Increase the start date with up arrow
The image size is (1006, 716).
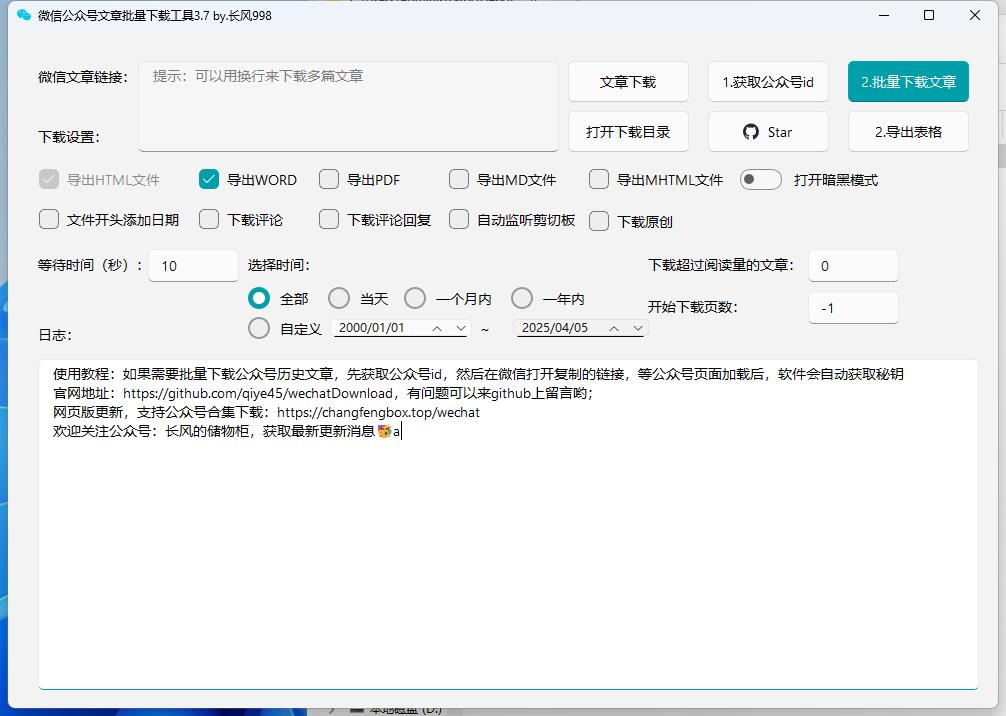(437, 328)
